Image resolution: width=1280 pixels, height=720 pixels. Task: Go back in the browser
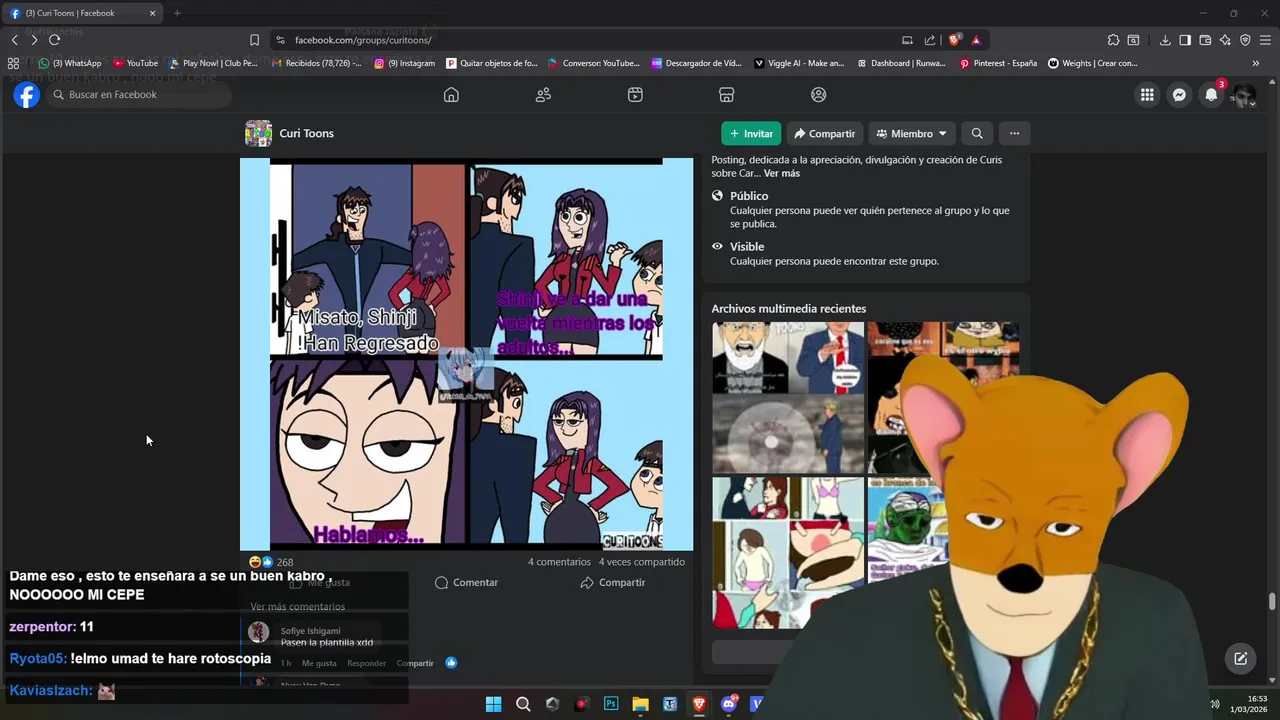[x=14, y=40]
